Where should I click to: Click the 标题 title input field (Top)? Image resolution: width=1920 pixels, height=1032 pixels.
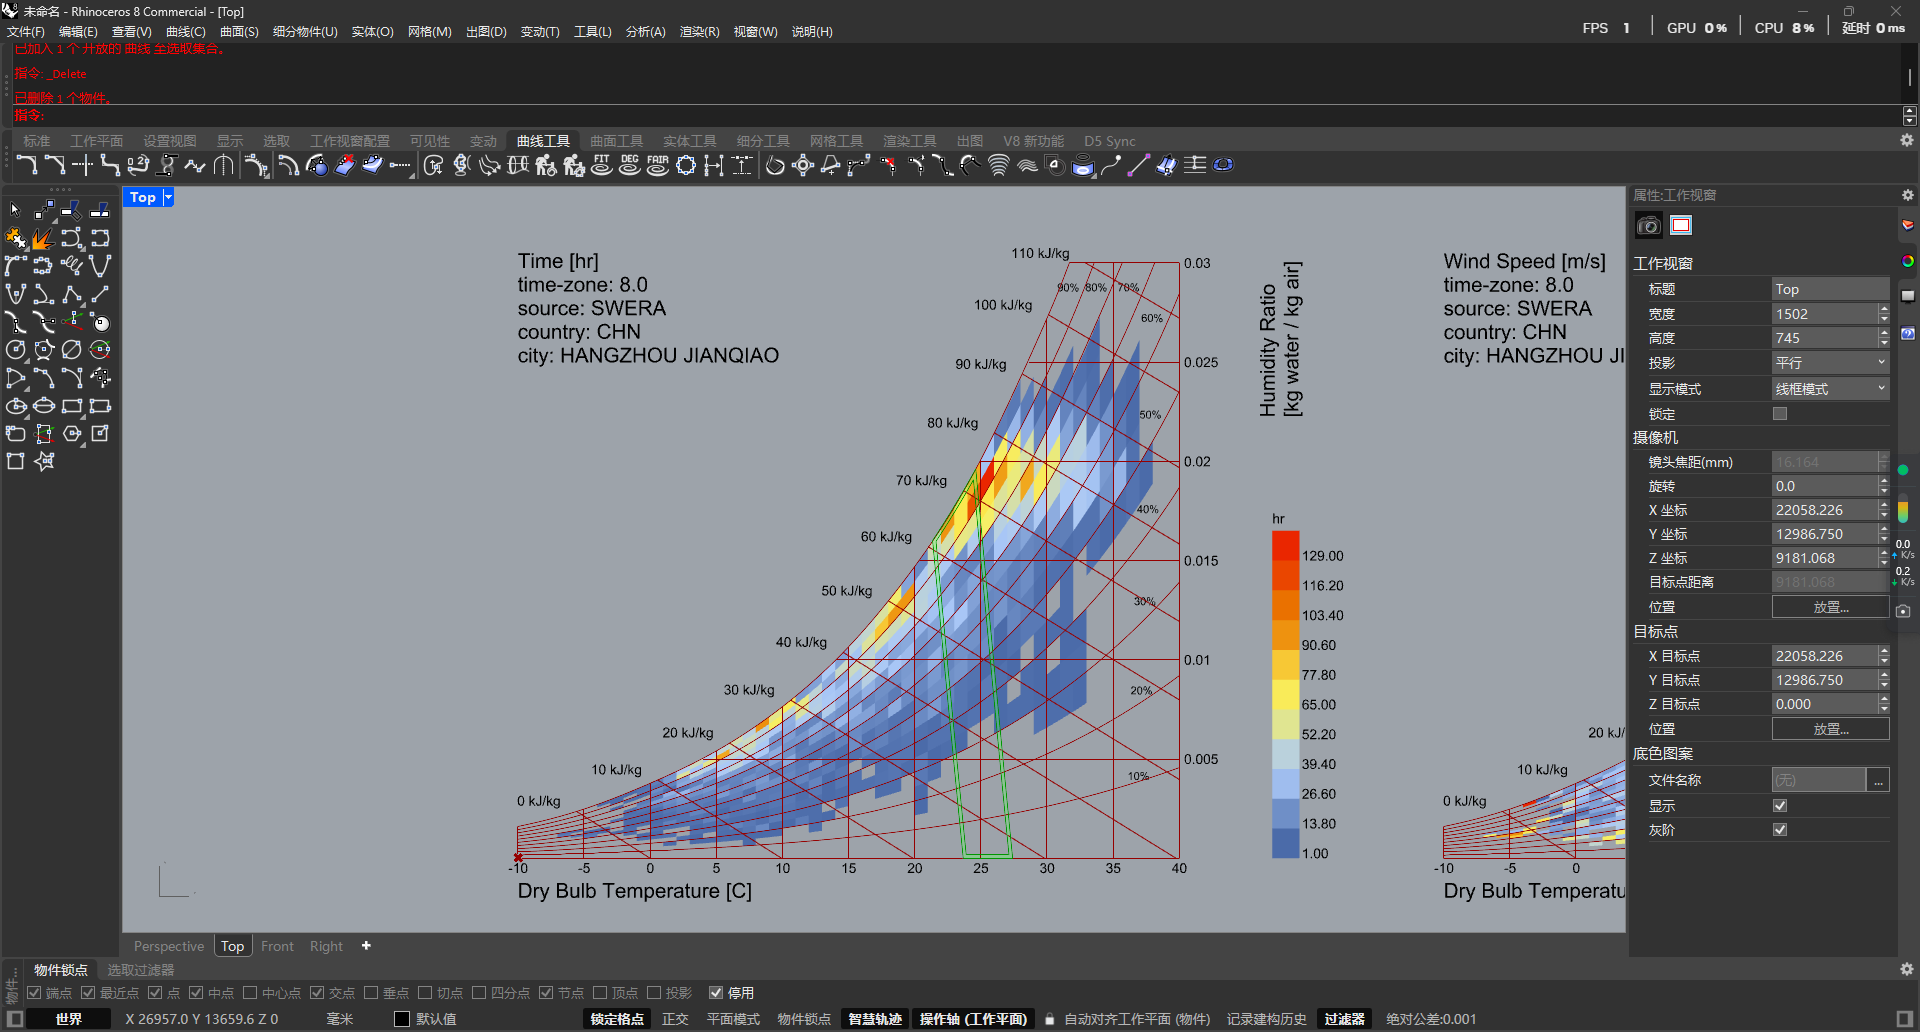point(1830,289)
